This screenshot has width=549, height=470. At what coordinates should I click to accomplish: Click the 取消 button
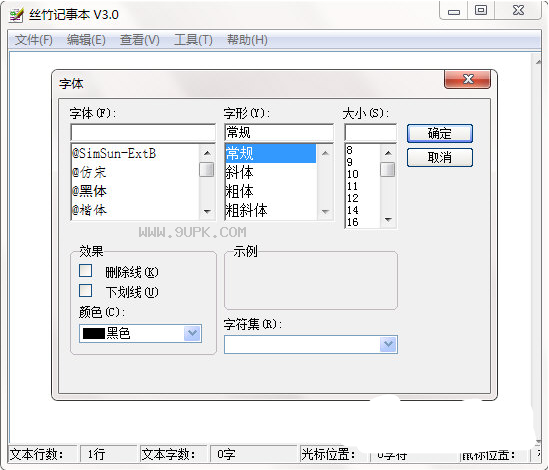pos(440,158)
